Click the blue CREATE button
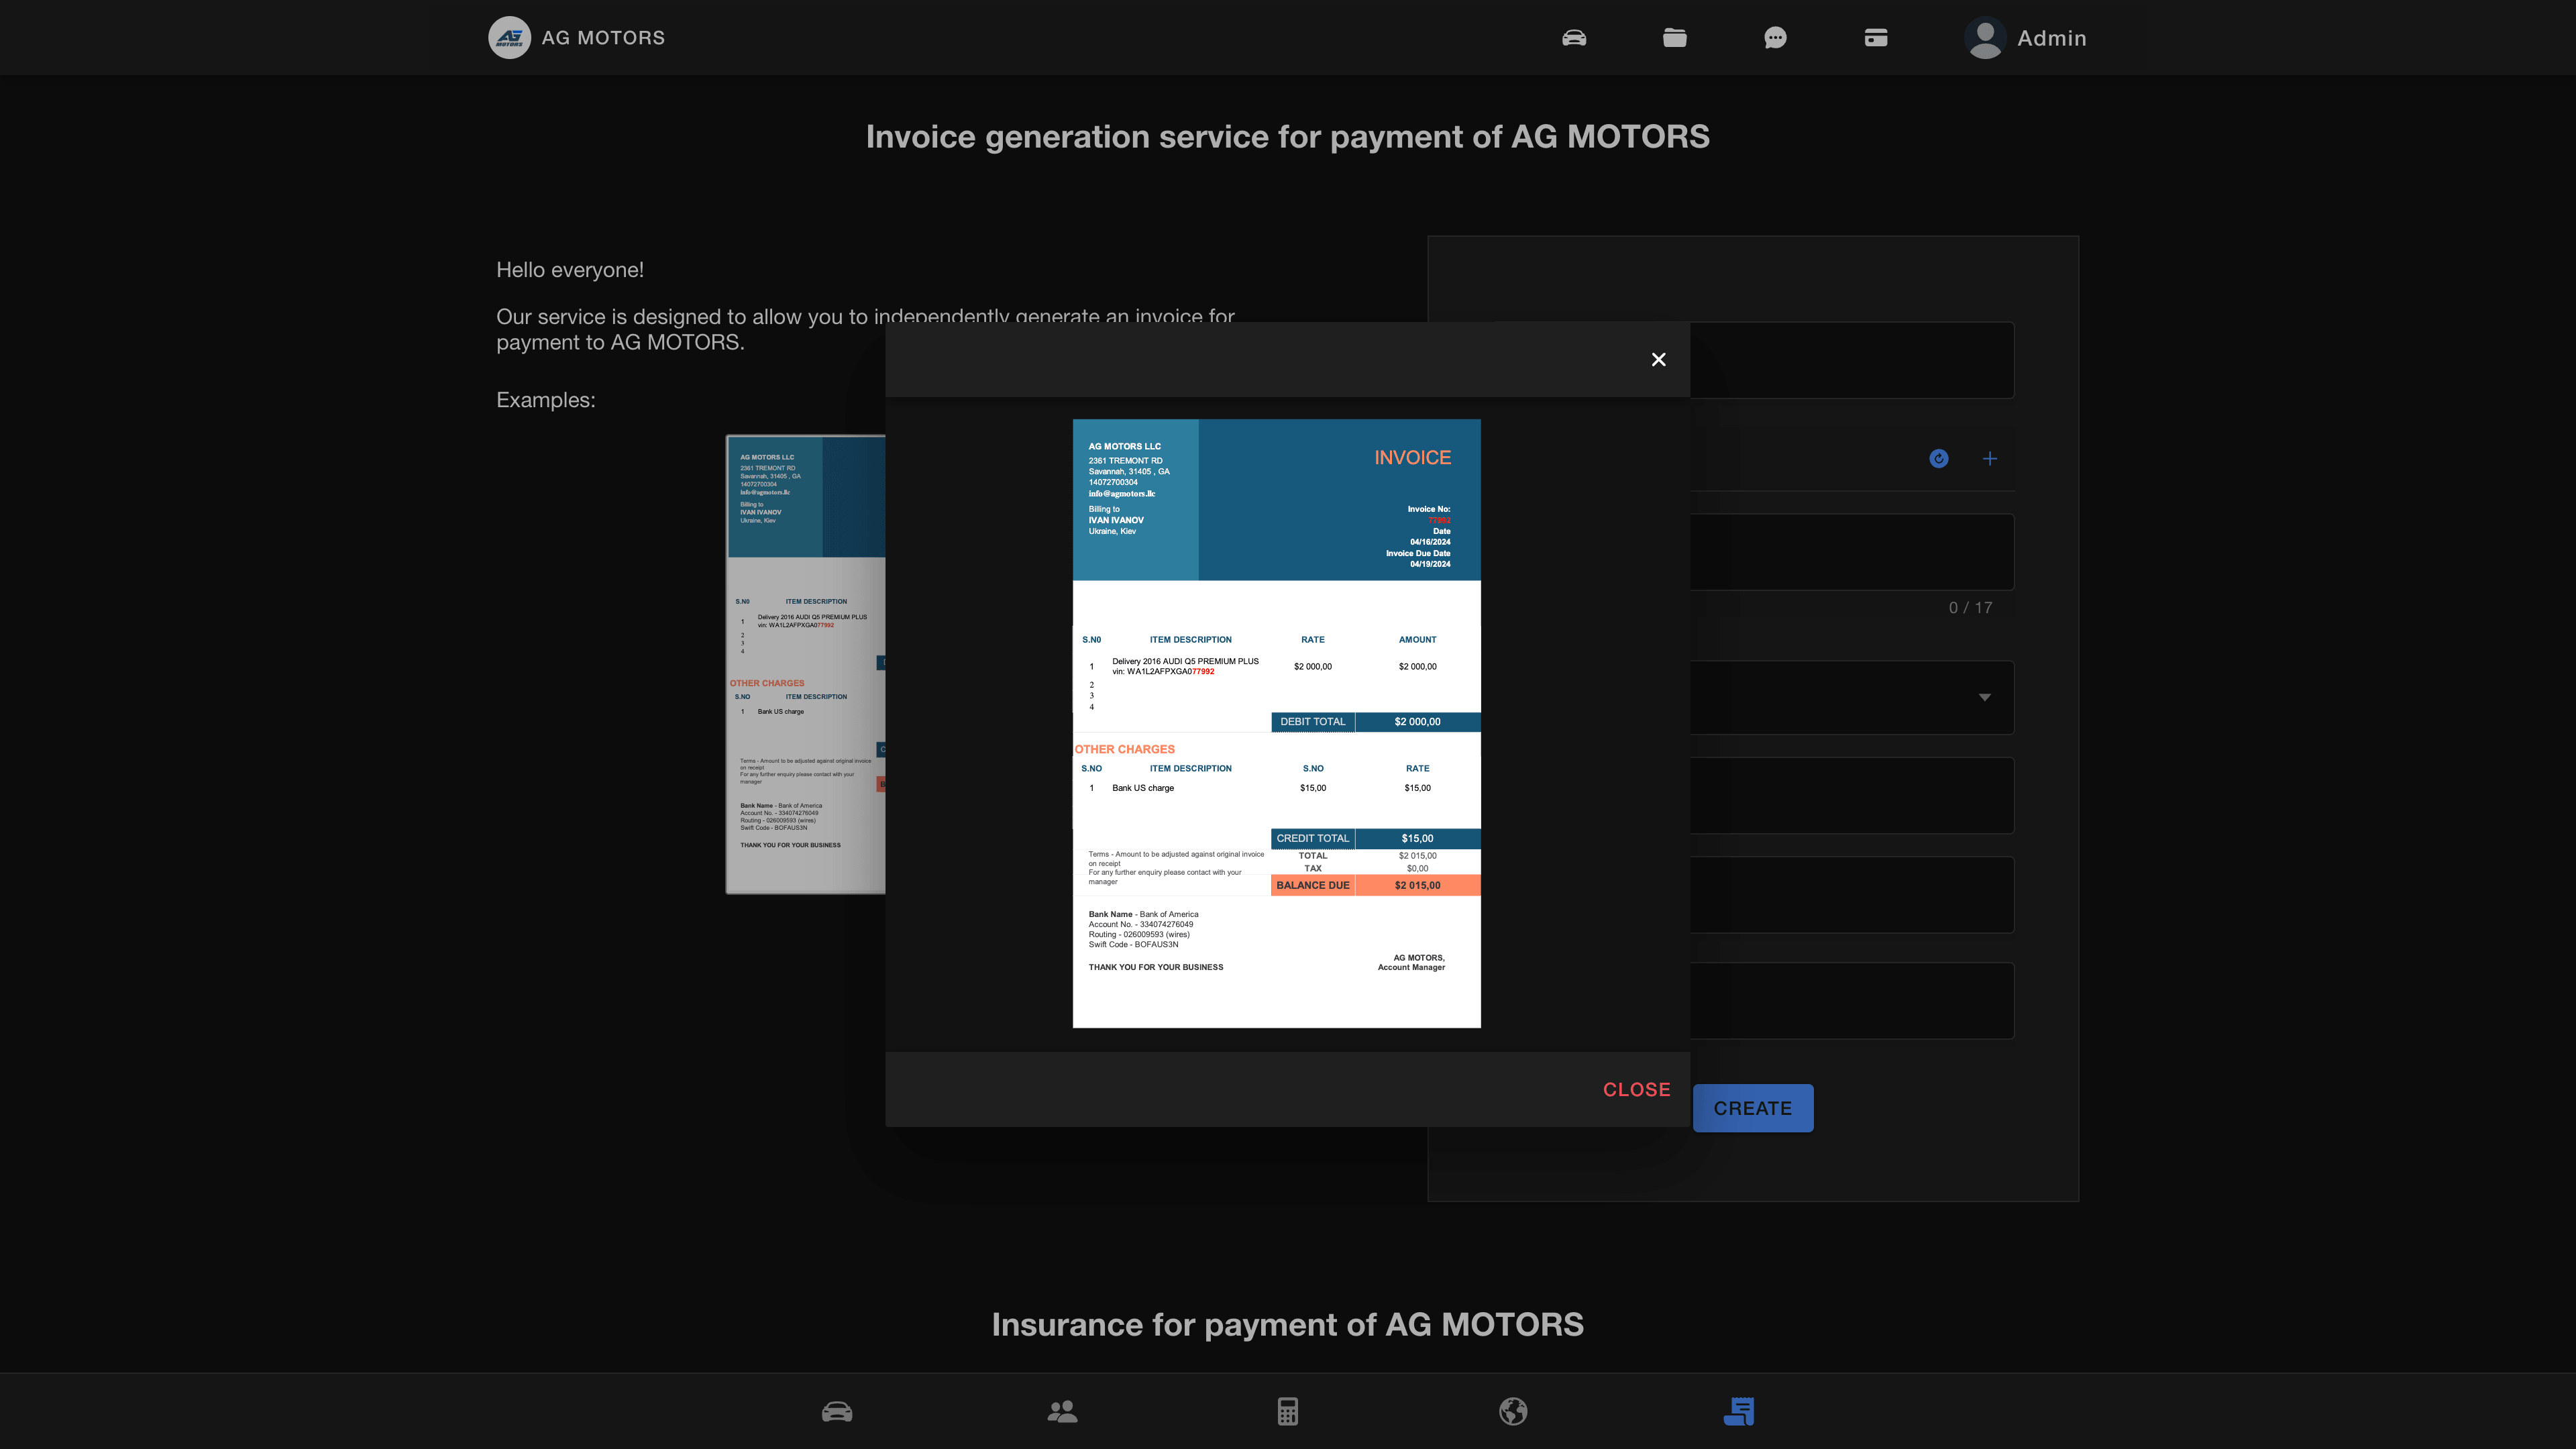 click(1753, 1108)
